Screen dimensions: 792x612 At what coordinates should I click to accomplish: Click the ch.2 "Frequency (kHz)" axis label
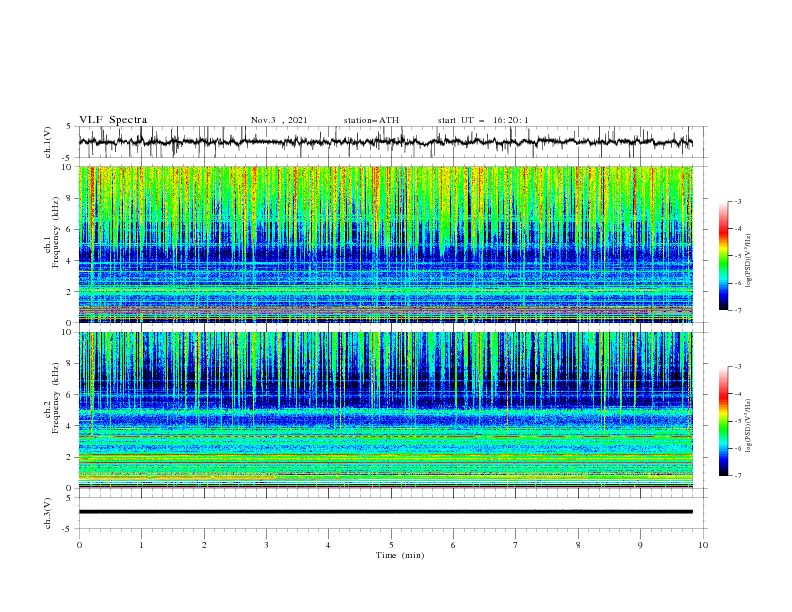click(x=56, y=398)
